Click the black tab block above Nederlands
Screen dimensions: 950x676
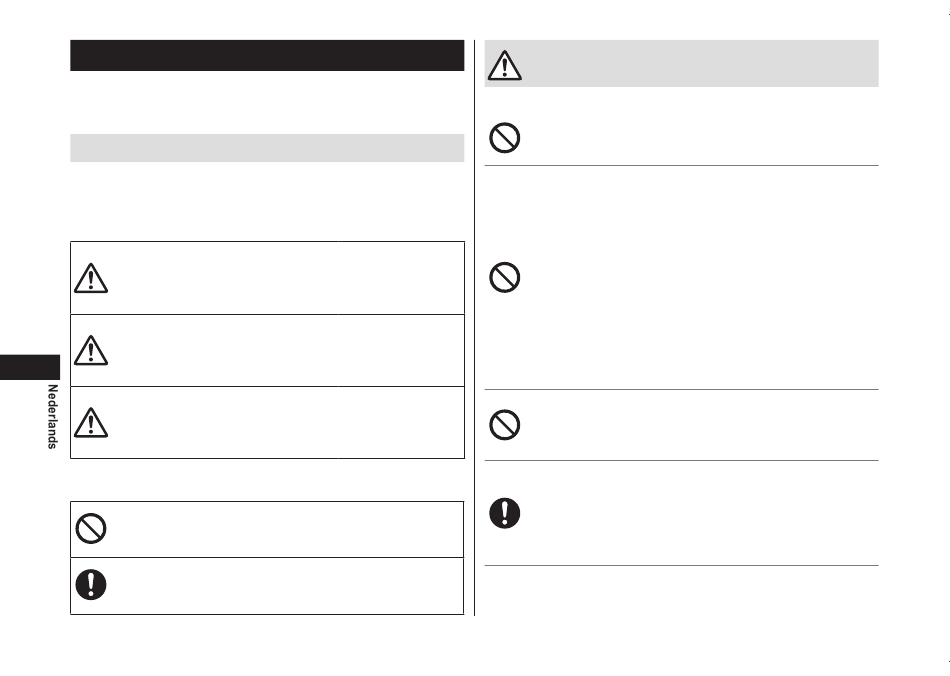click(30, 367)
